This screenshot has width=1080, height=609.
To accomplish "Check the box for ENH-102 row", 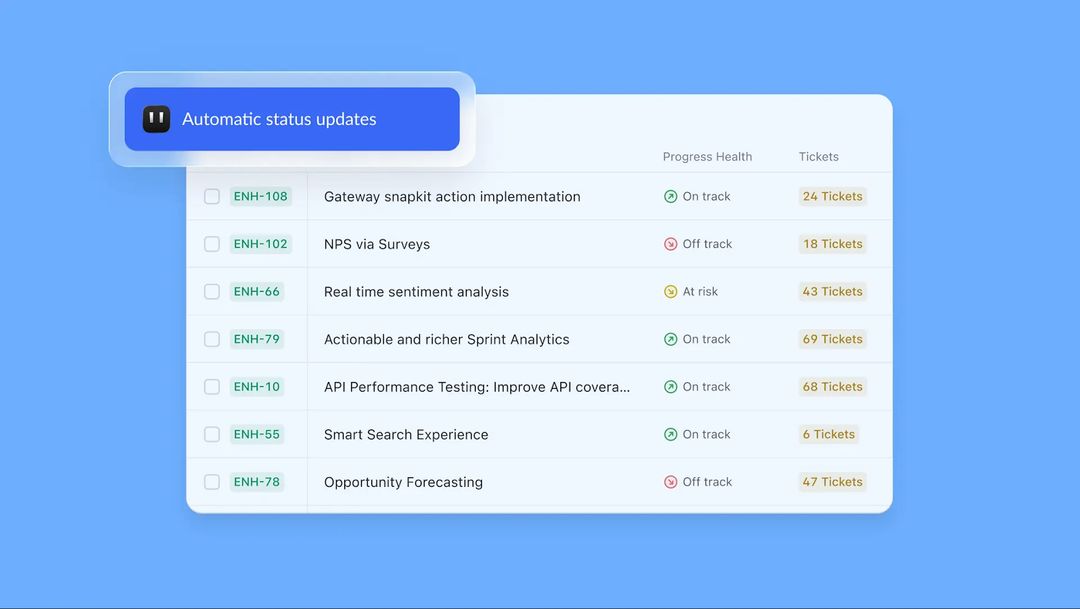I will [x=212, y=244].
